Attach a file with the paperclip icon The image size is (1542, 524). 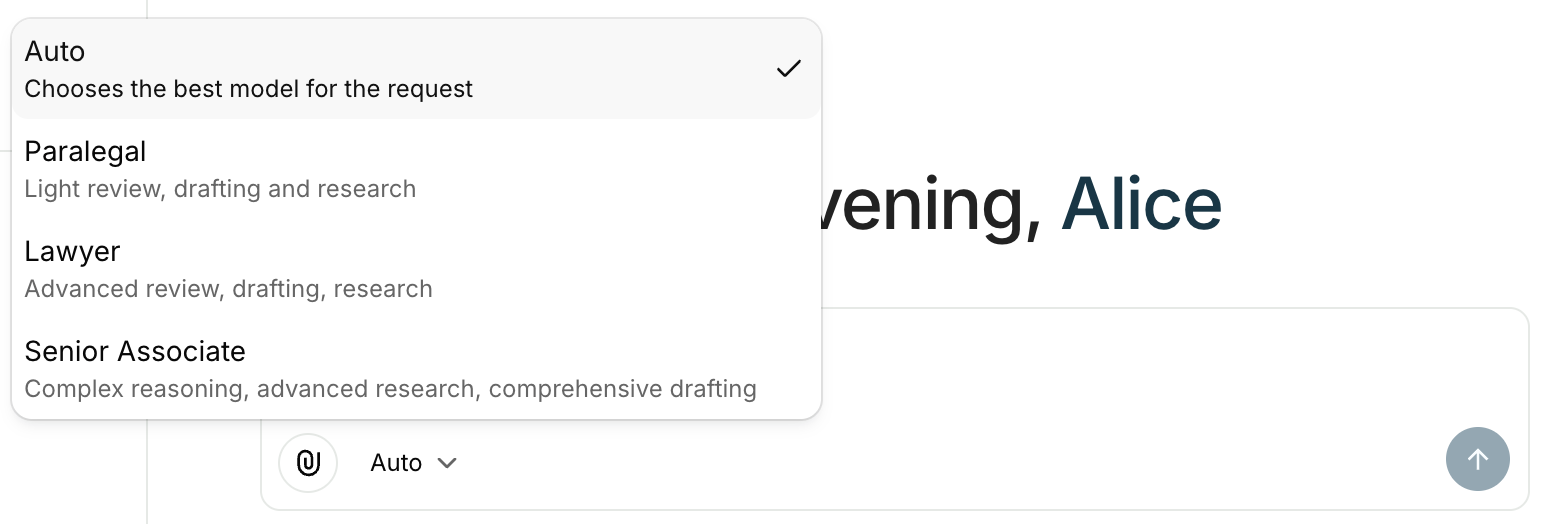(308, 463)
